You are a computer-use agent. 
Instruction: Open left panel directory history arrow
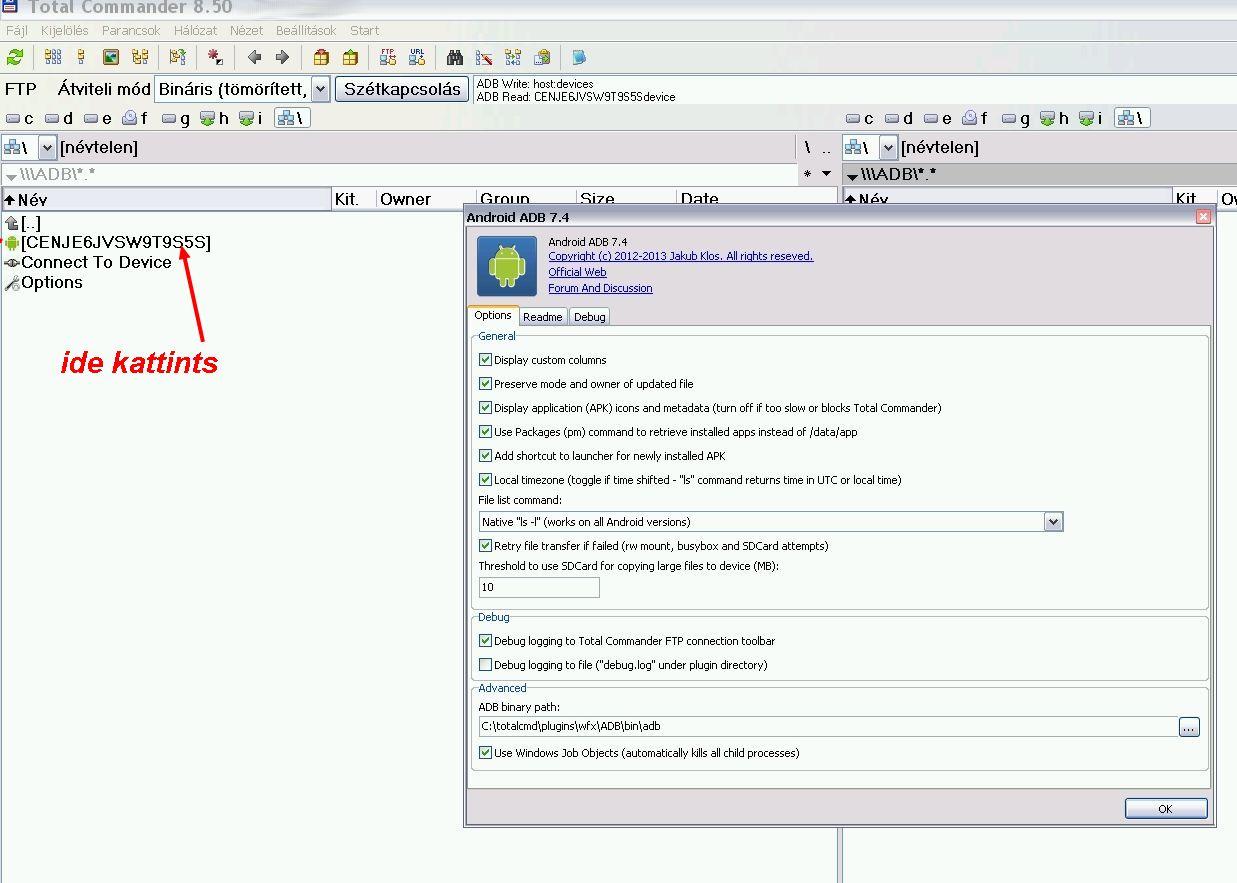[x=827, y=174]
